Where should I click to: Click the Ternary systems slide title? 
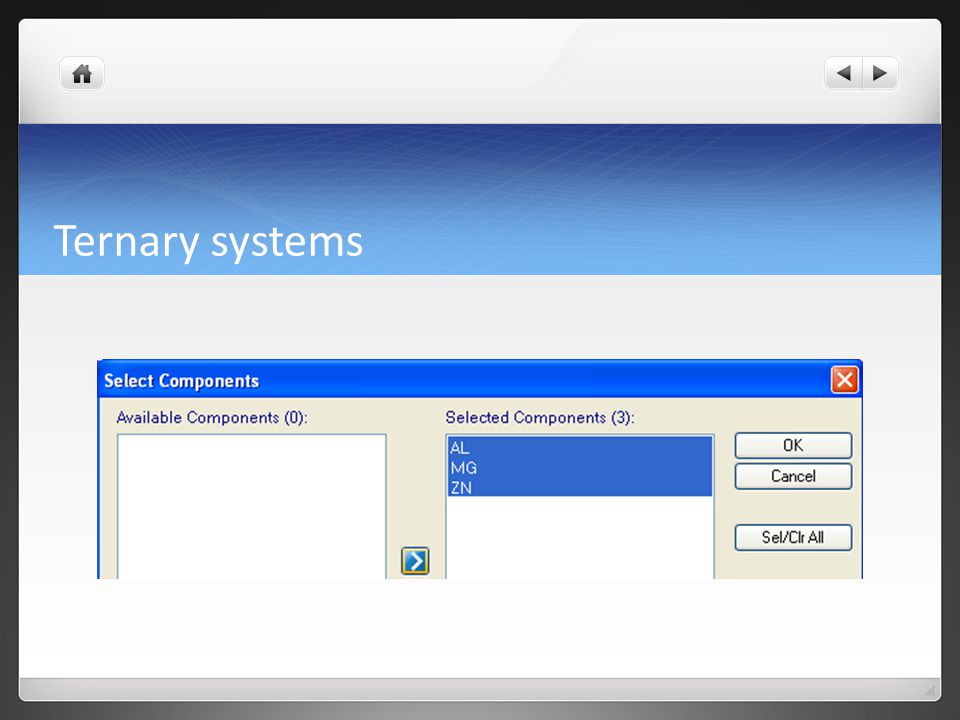coord(208,241)
